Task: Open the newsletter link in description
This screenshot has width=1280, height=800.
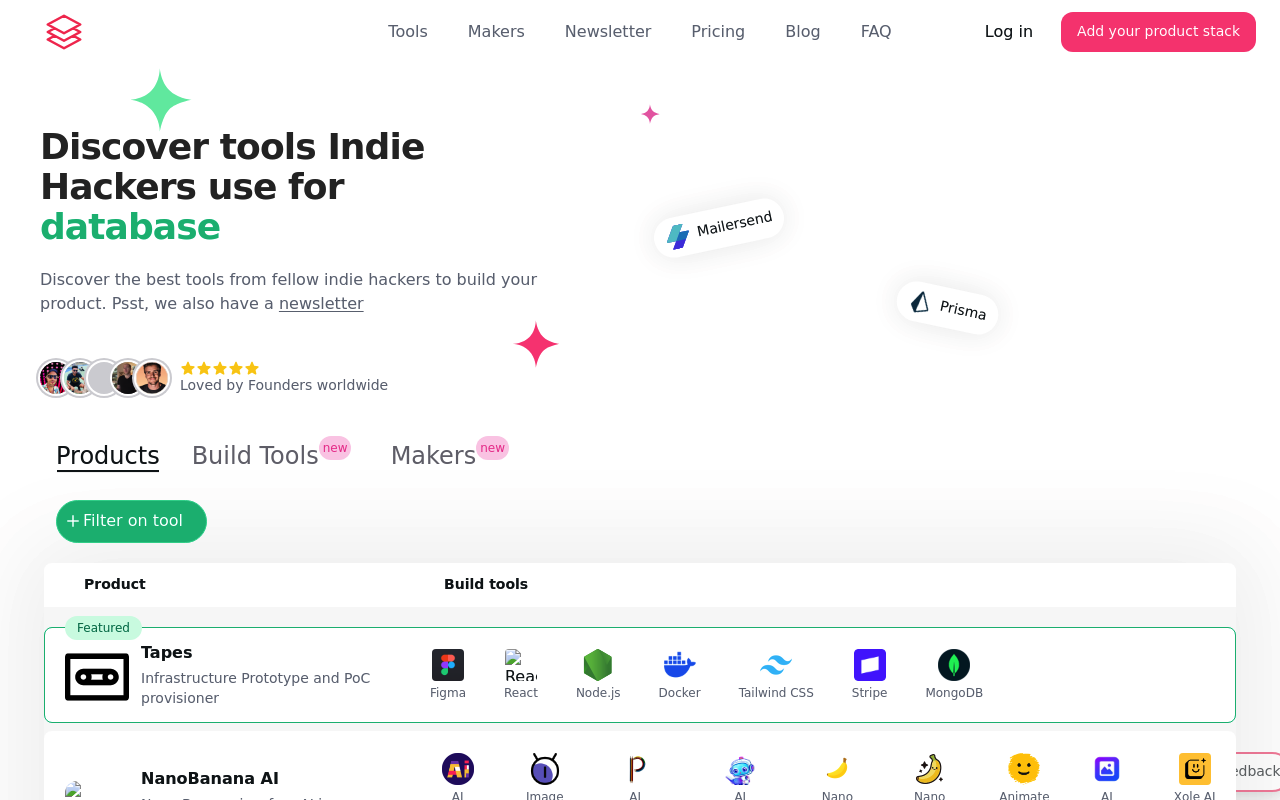Action: point(321,304)
